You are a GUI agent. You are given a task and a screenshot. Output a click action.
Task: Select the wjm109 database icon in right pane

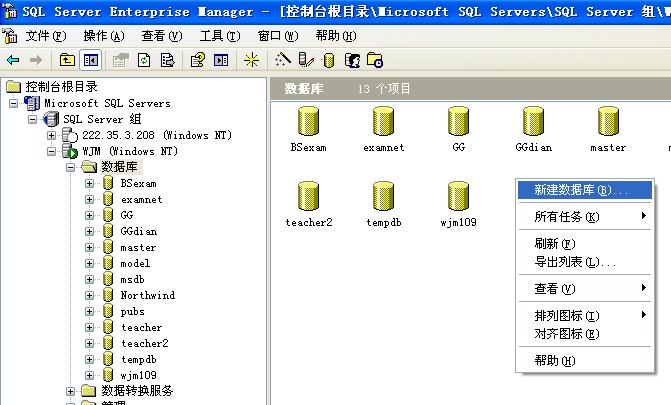[458, 204]
